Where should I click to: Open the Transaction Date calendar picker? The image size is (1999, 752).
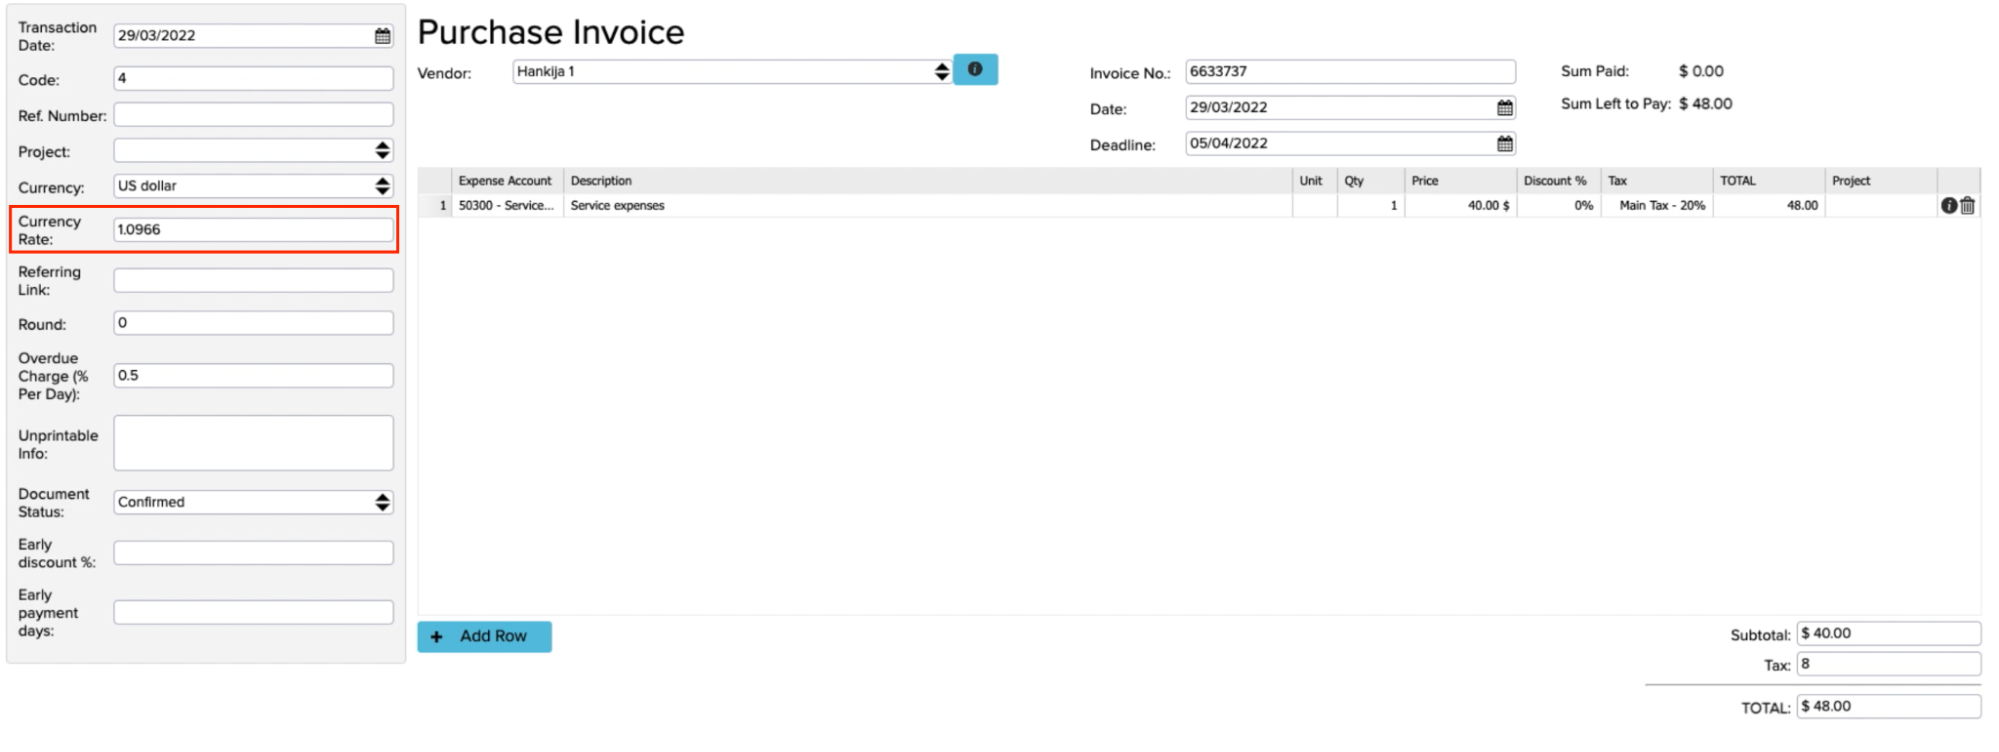click(382, 36)
